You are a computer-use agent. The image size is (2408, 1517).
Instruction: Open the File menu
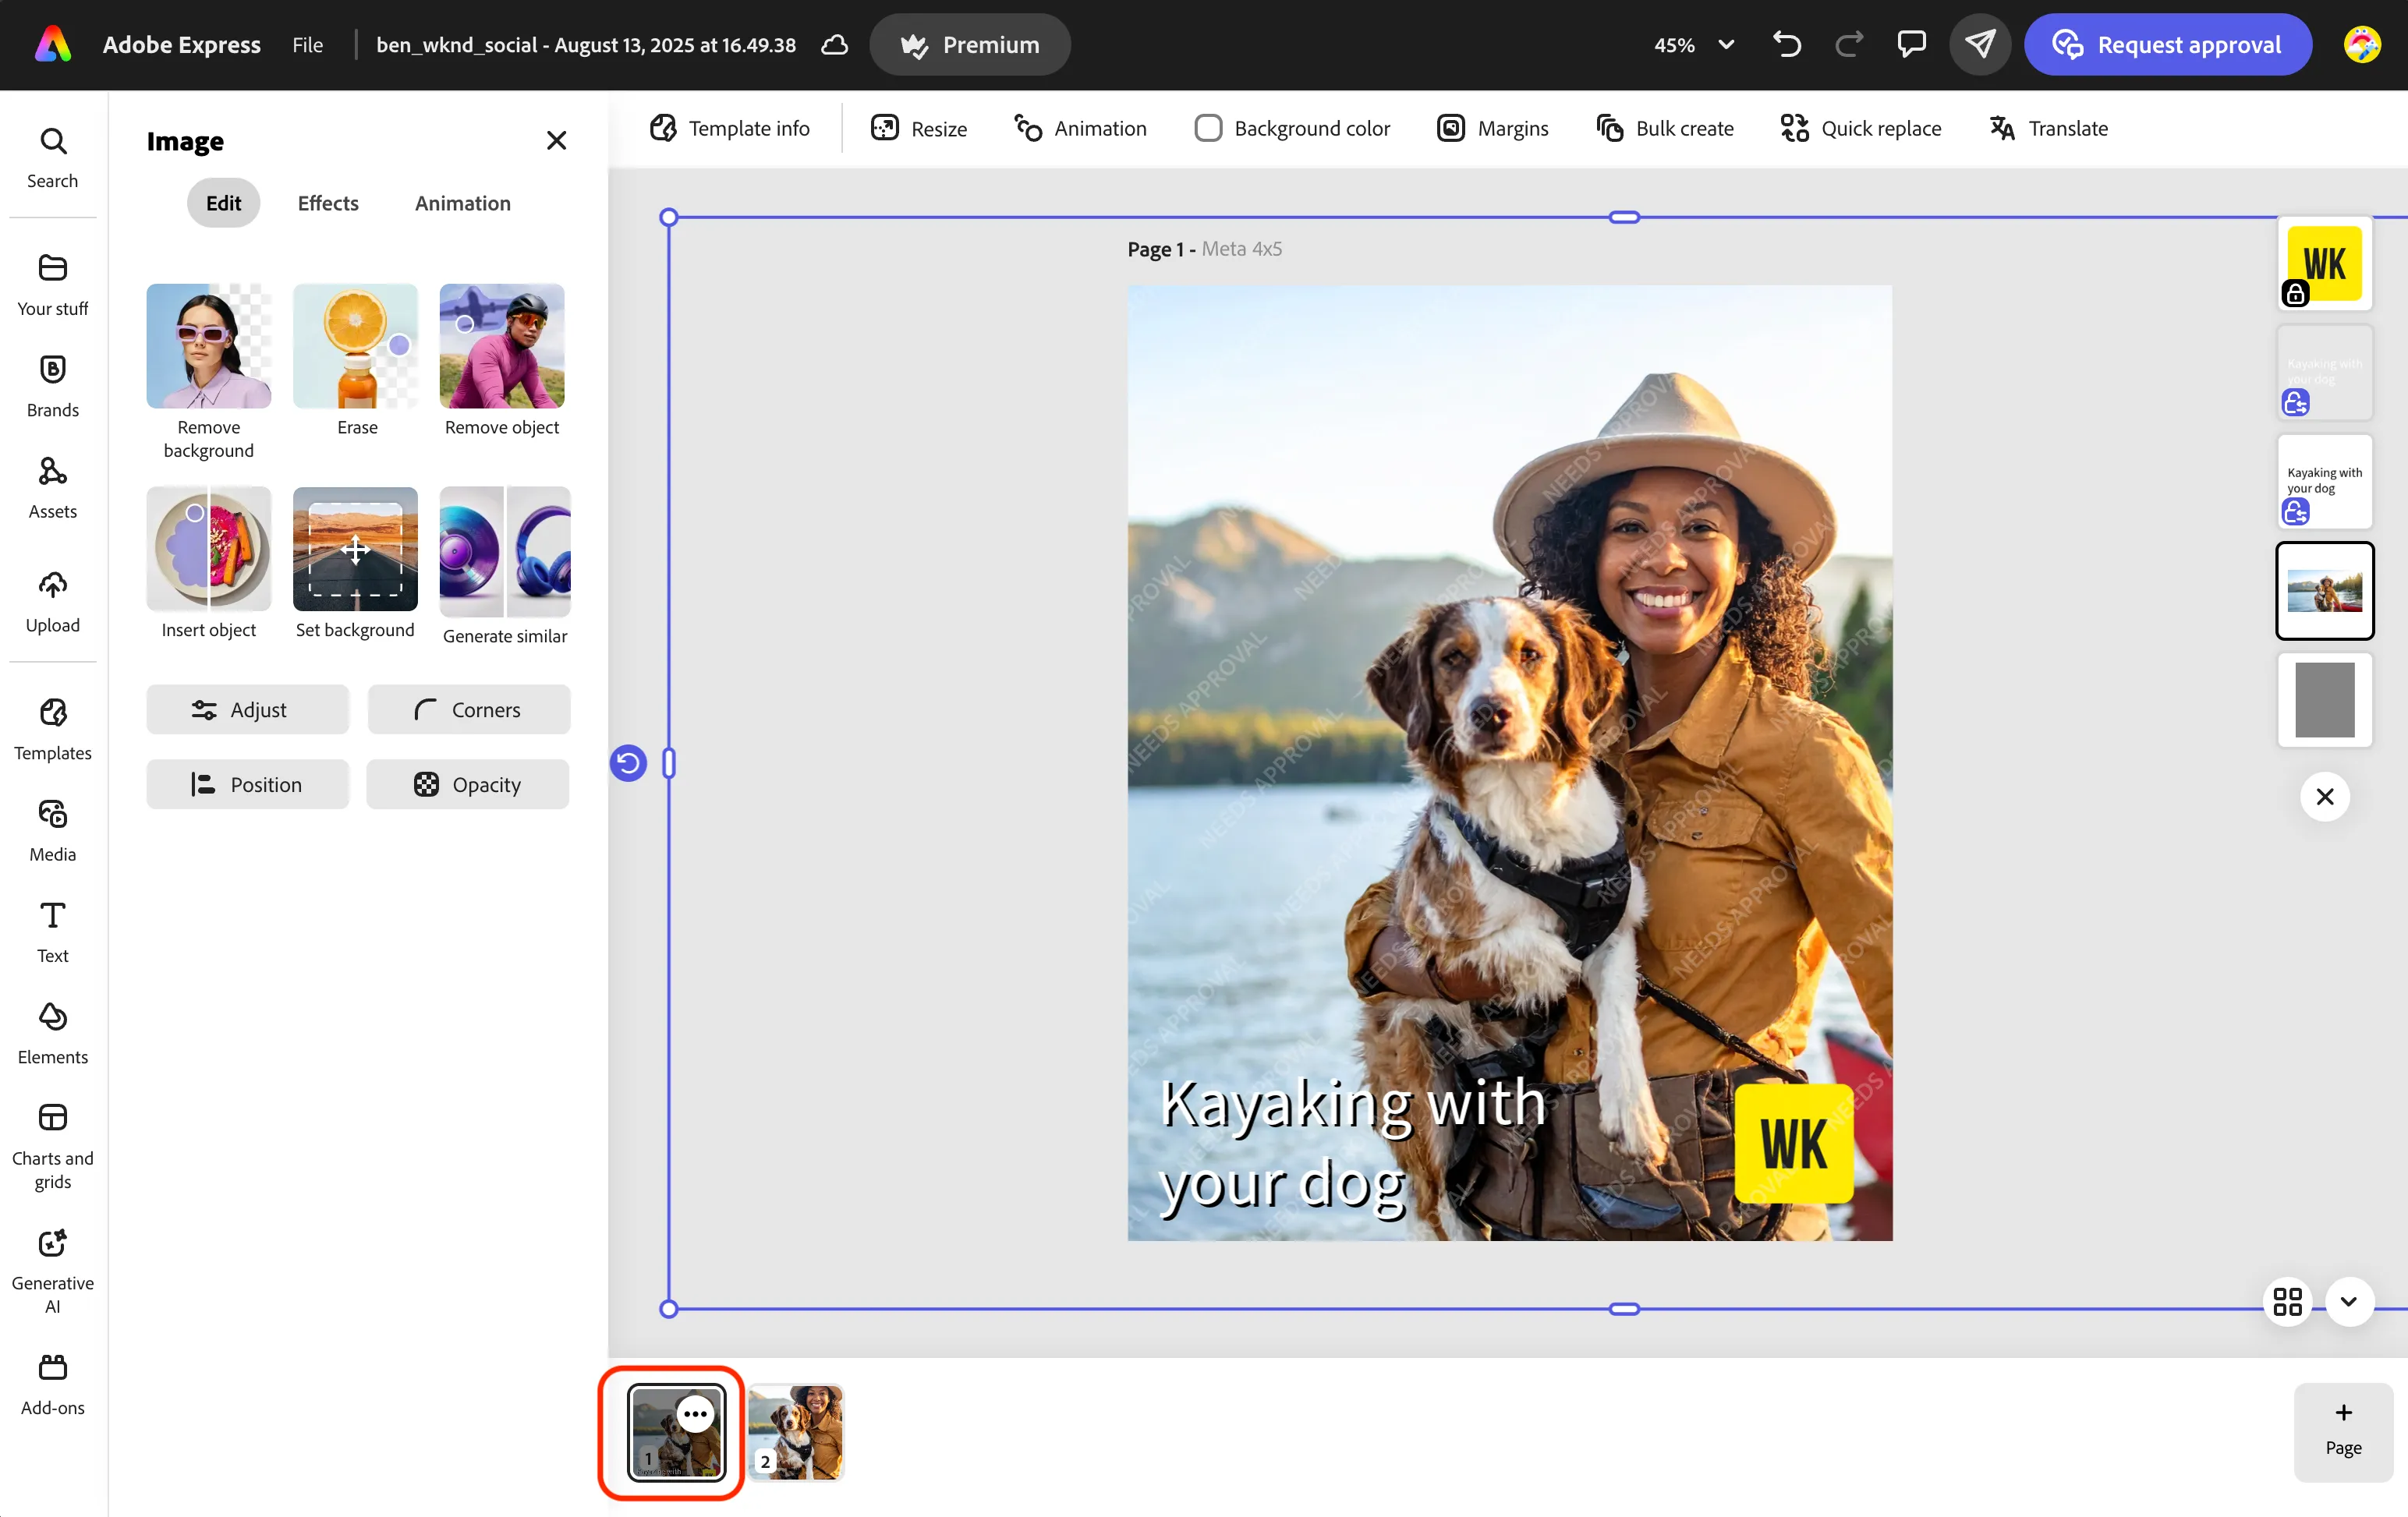point(307,44)
